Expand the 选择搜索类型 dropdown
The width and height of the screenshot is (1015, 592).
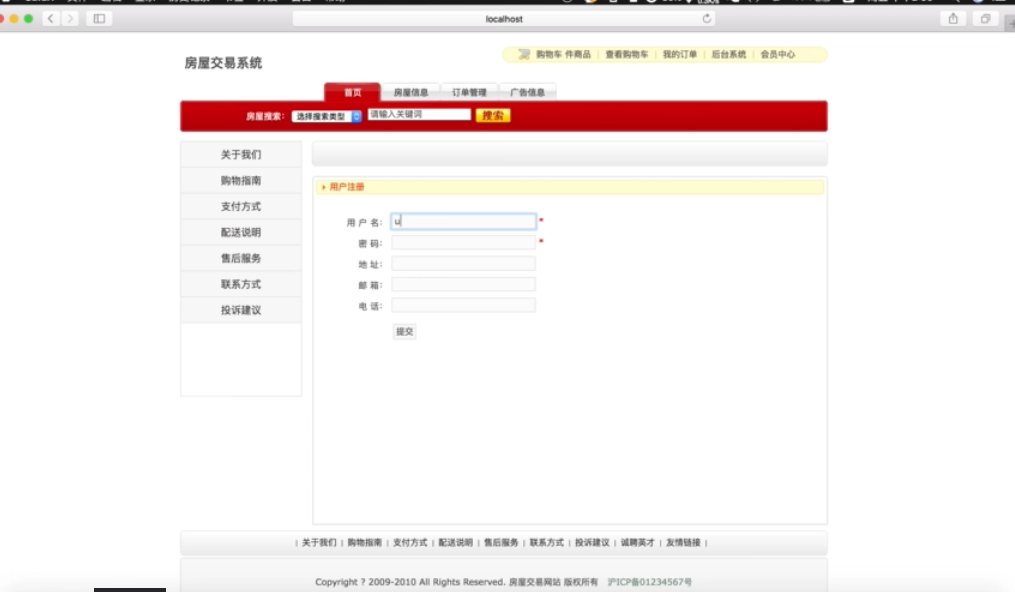click(326, 116)
